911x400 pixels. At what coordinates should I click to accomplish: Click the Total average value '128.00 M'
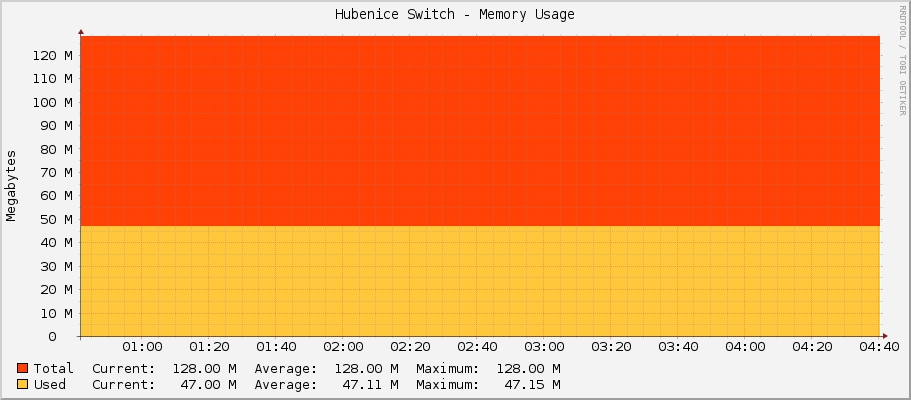coord(367,368)
